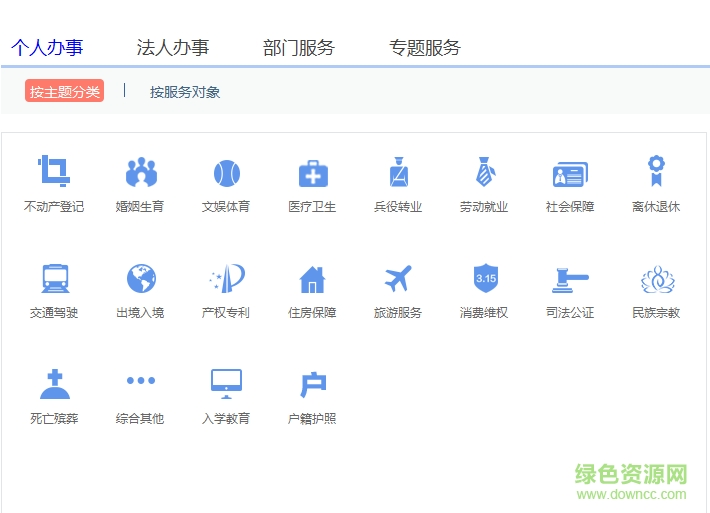Switch to the 法人办事 tab
This screenshot has width=710, height=513.
[173, 47]
